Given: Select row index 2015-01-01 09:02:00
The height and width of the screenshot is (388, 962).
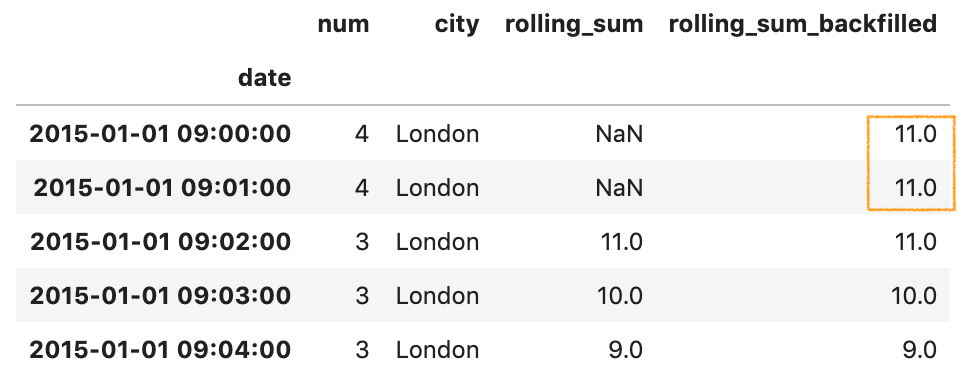Looking at the screenshot, I should tap(160, 242).
